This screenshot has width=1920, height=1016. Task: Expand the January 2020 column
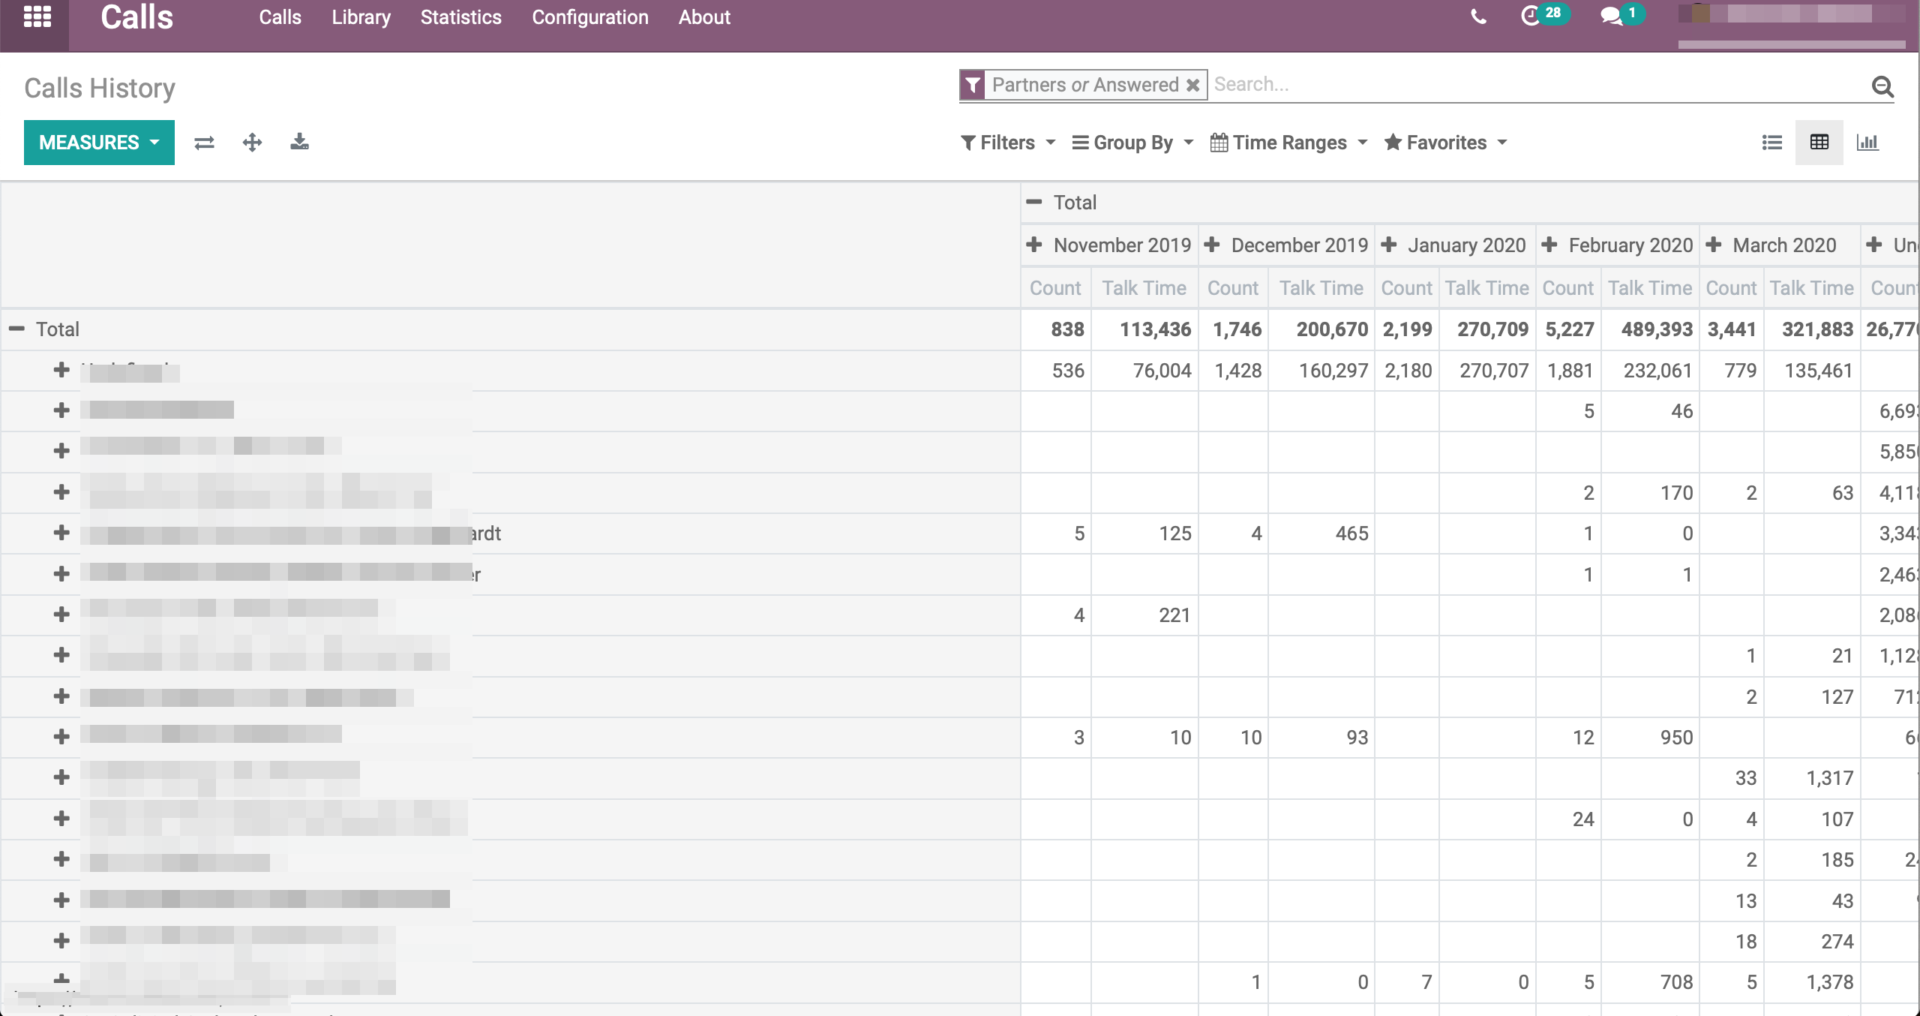click(1389, 245)
